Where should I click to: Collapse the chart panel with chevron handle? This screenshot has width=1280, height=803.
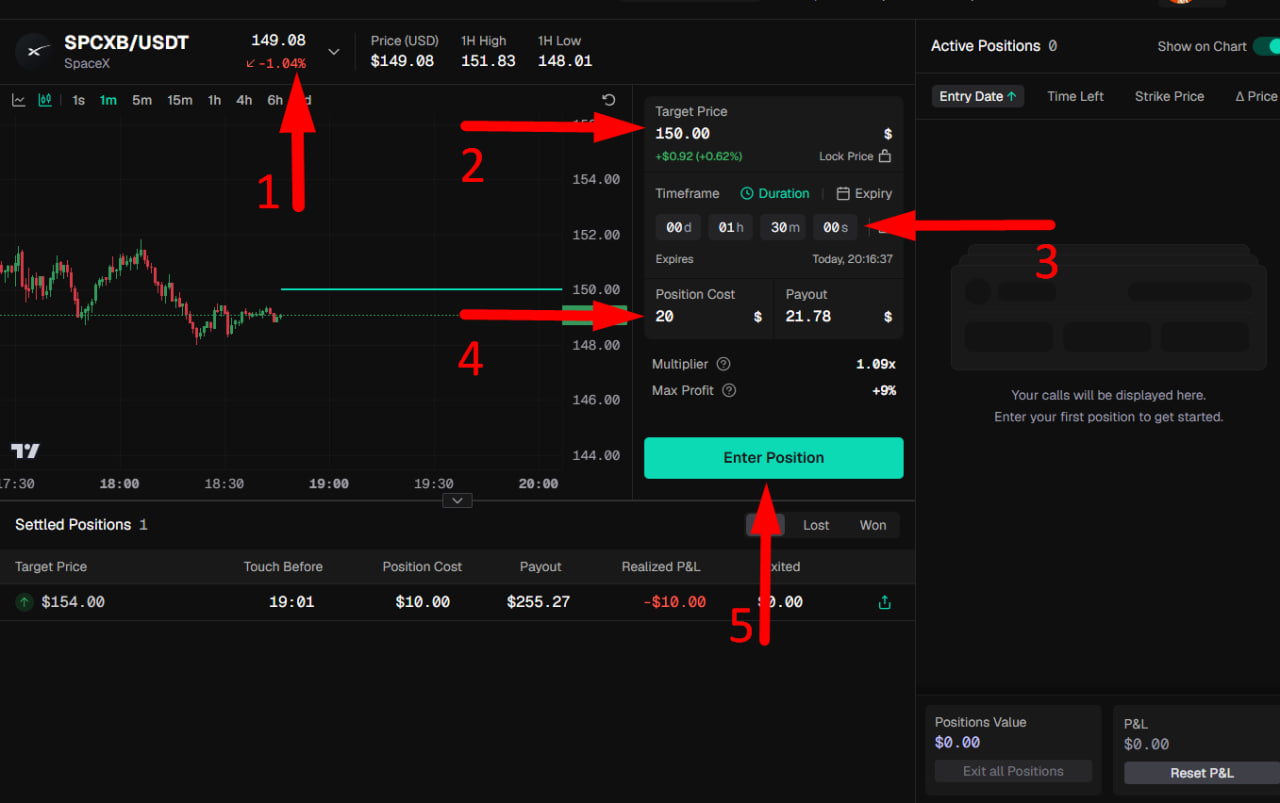pyautogui.click(x=457, y=500)
